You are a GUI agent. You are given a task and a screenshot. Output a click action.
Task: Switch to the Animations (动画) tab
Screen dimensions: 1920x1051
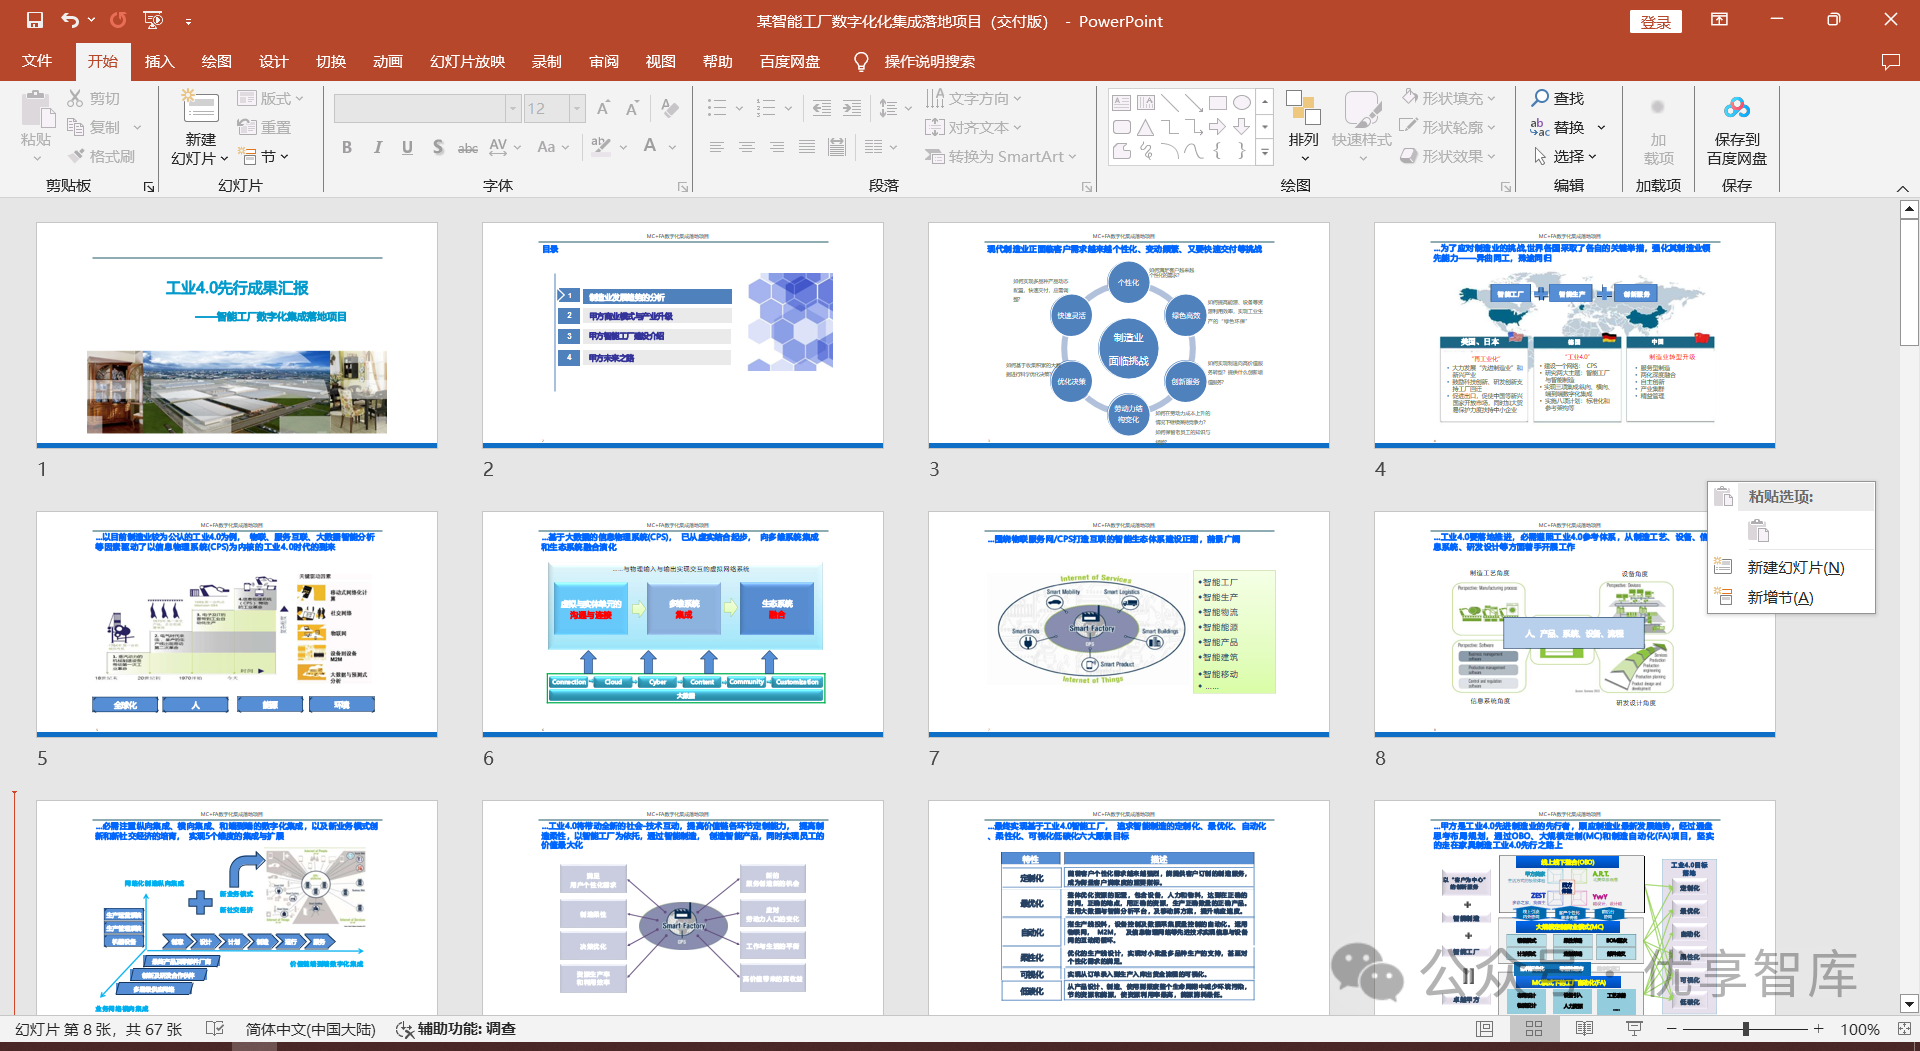[x=387, y=61]
